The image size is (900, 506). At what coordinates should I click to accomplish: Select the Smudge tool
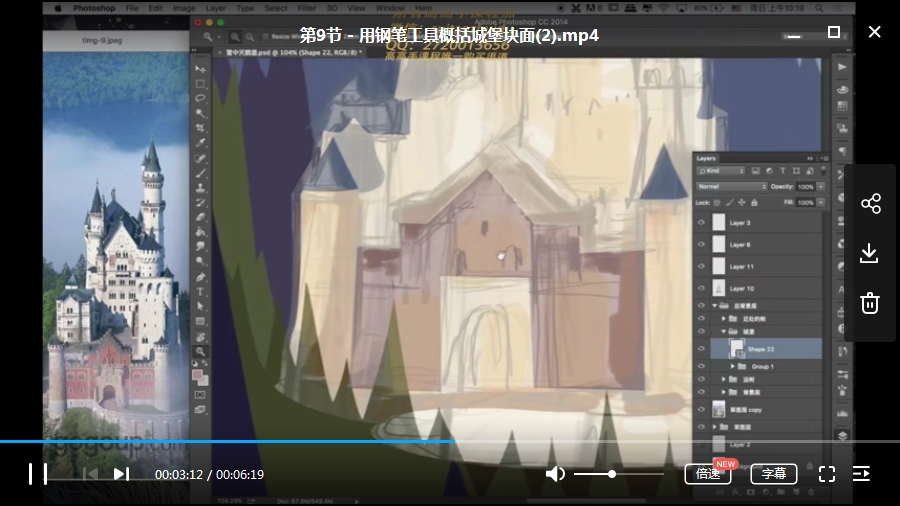(200, 247)
